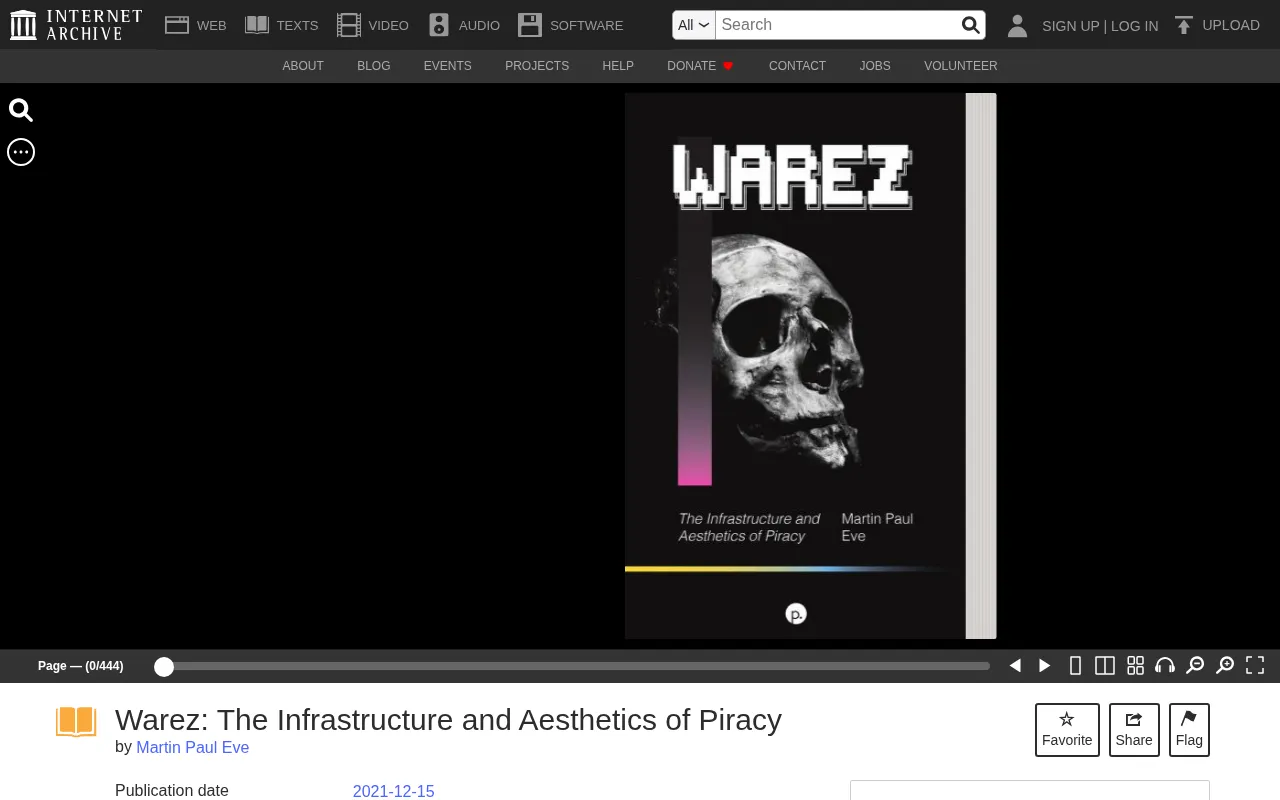Open the Projects menu item

click(x=537, y=66)
